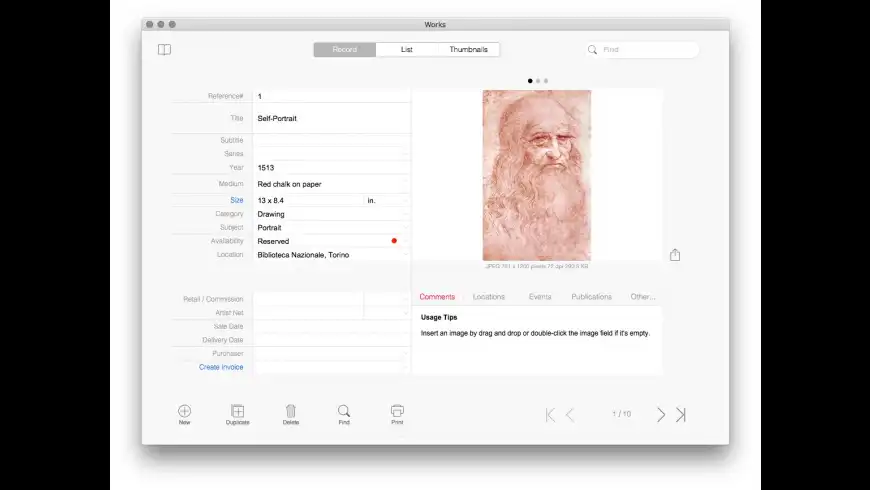The height and width of the screenshot is (490, 870).
Task: Switch to Record view
Action: coord(345,49)
